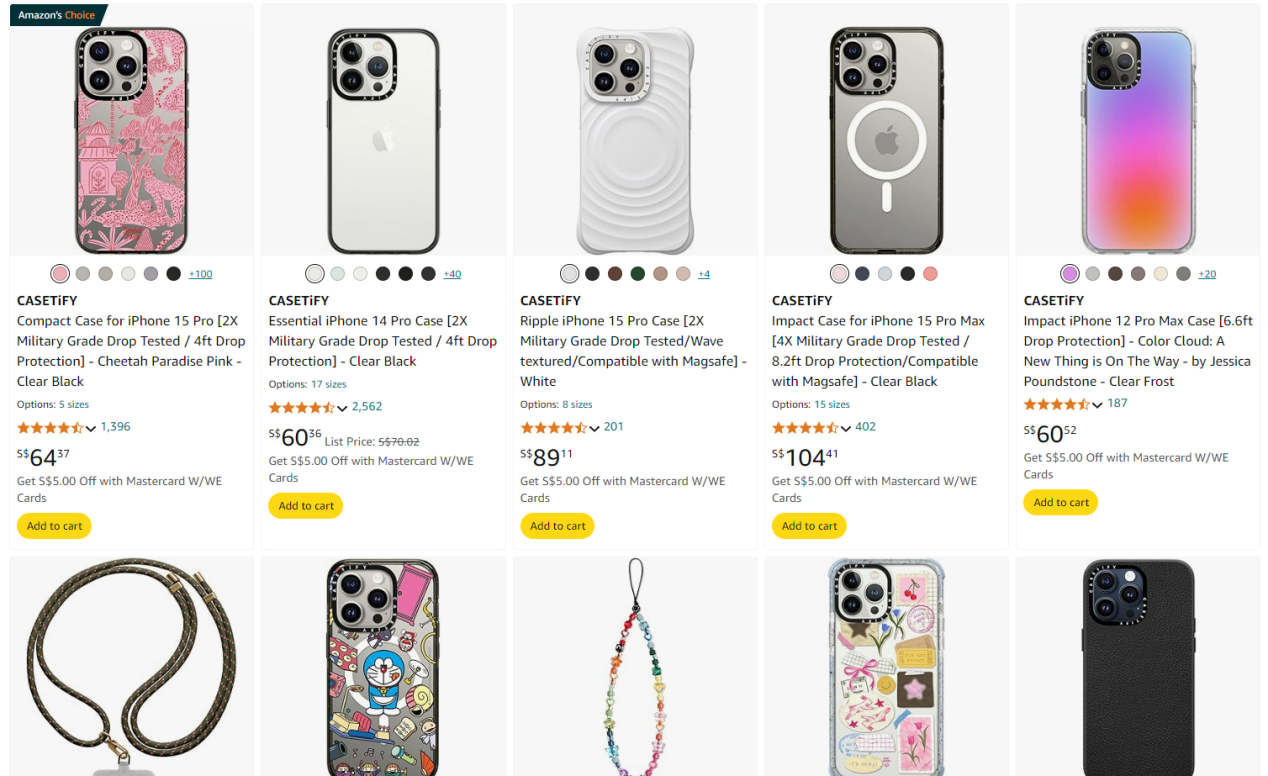
Task: Show +40 more color options
Action: 452,274
